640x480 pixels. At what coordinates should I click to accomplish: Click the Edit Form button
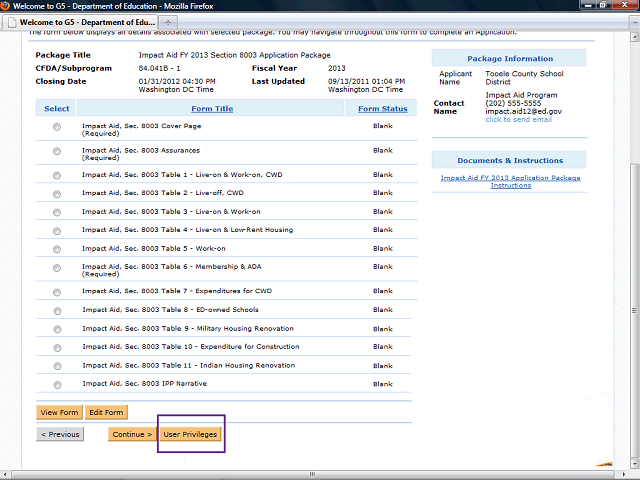pos(106,412)
